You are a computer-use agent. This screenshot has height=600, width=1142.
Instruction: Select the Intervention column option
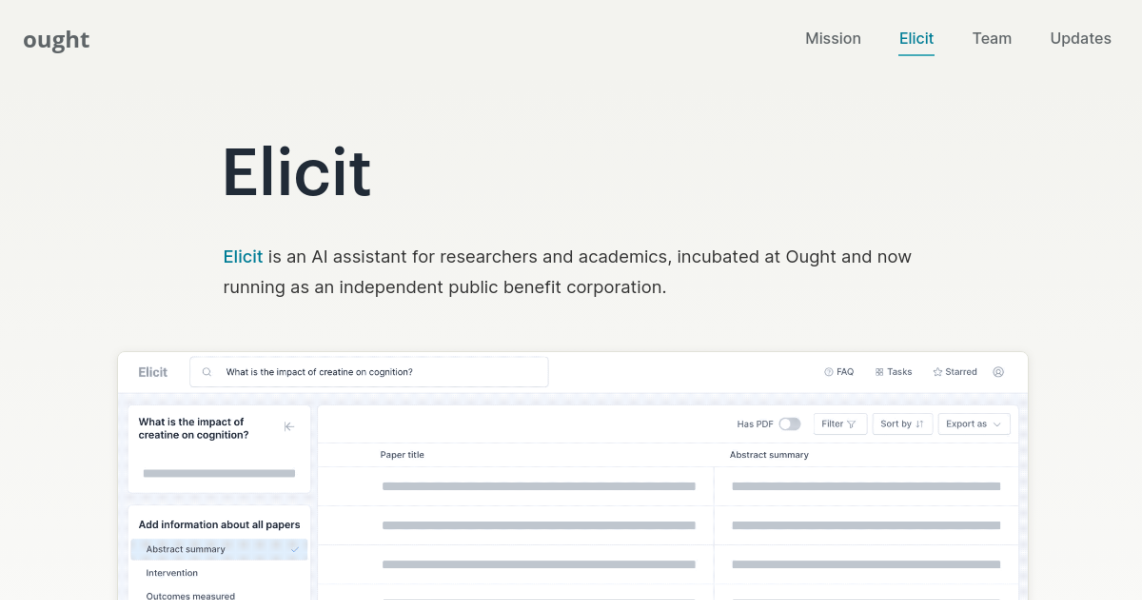click(172, 573)
